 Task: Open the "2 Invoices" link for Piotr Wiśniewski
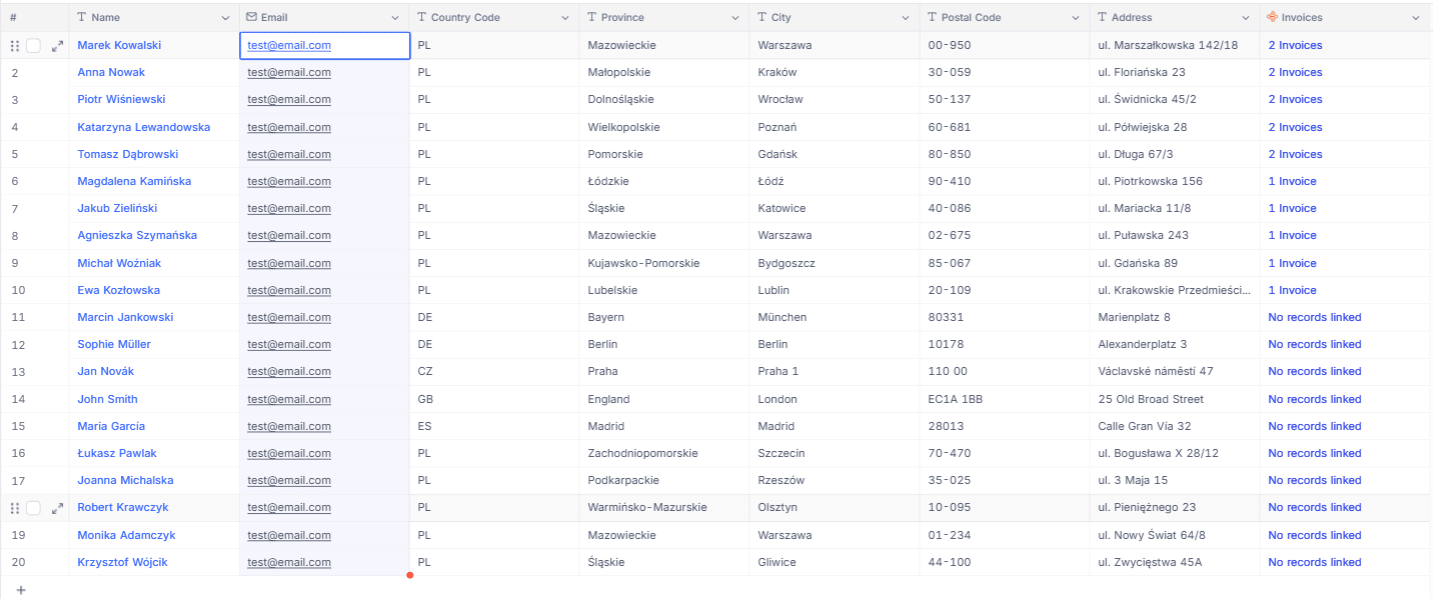pyautogui.click(x=1295, y=99)
